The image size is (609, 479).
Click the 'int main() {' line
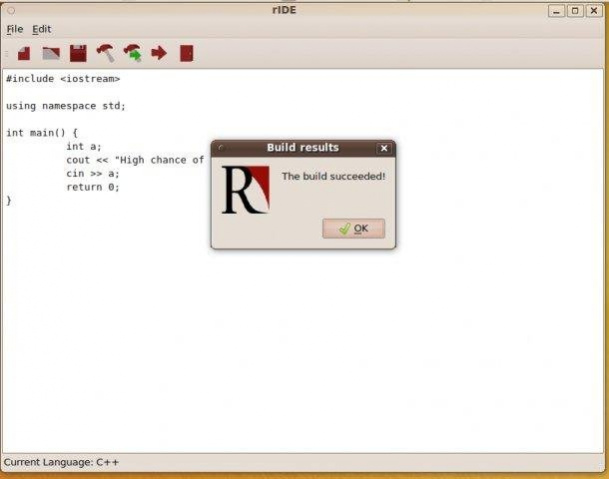coord(42,133)
